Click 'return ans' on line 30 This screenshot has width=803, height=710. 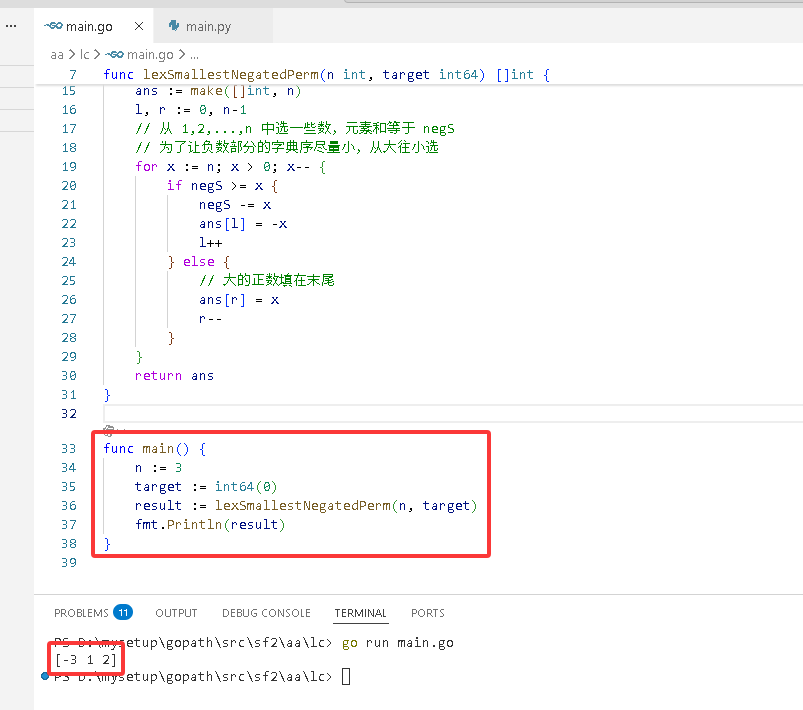[174, 375]
